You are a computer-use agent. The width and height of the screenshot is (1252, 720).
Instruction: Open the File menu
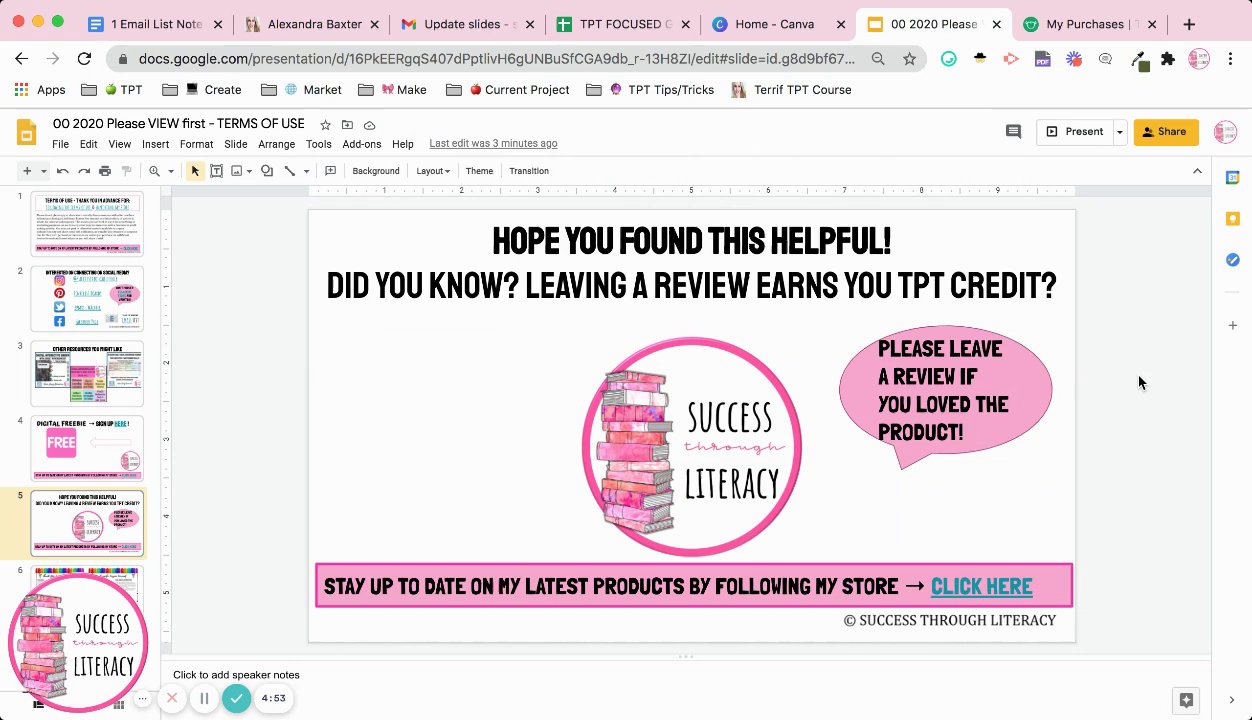60,144
